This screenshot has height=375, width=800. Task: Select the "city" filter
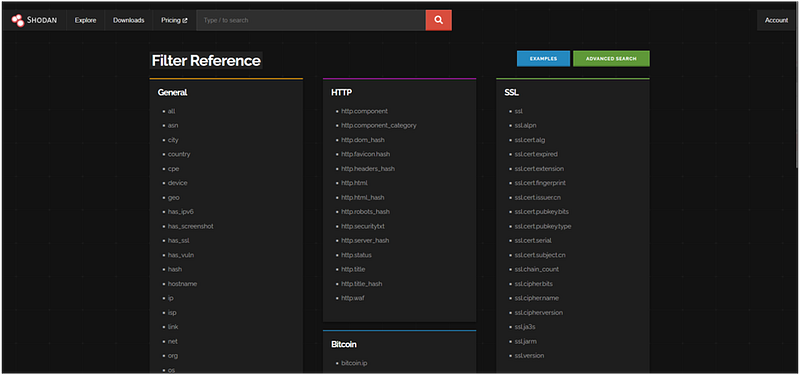[x=173, y=140]
